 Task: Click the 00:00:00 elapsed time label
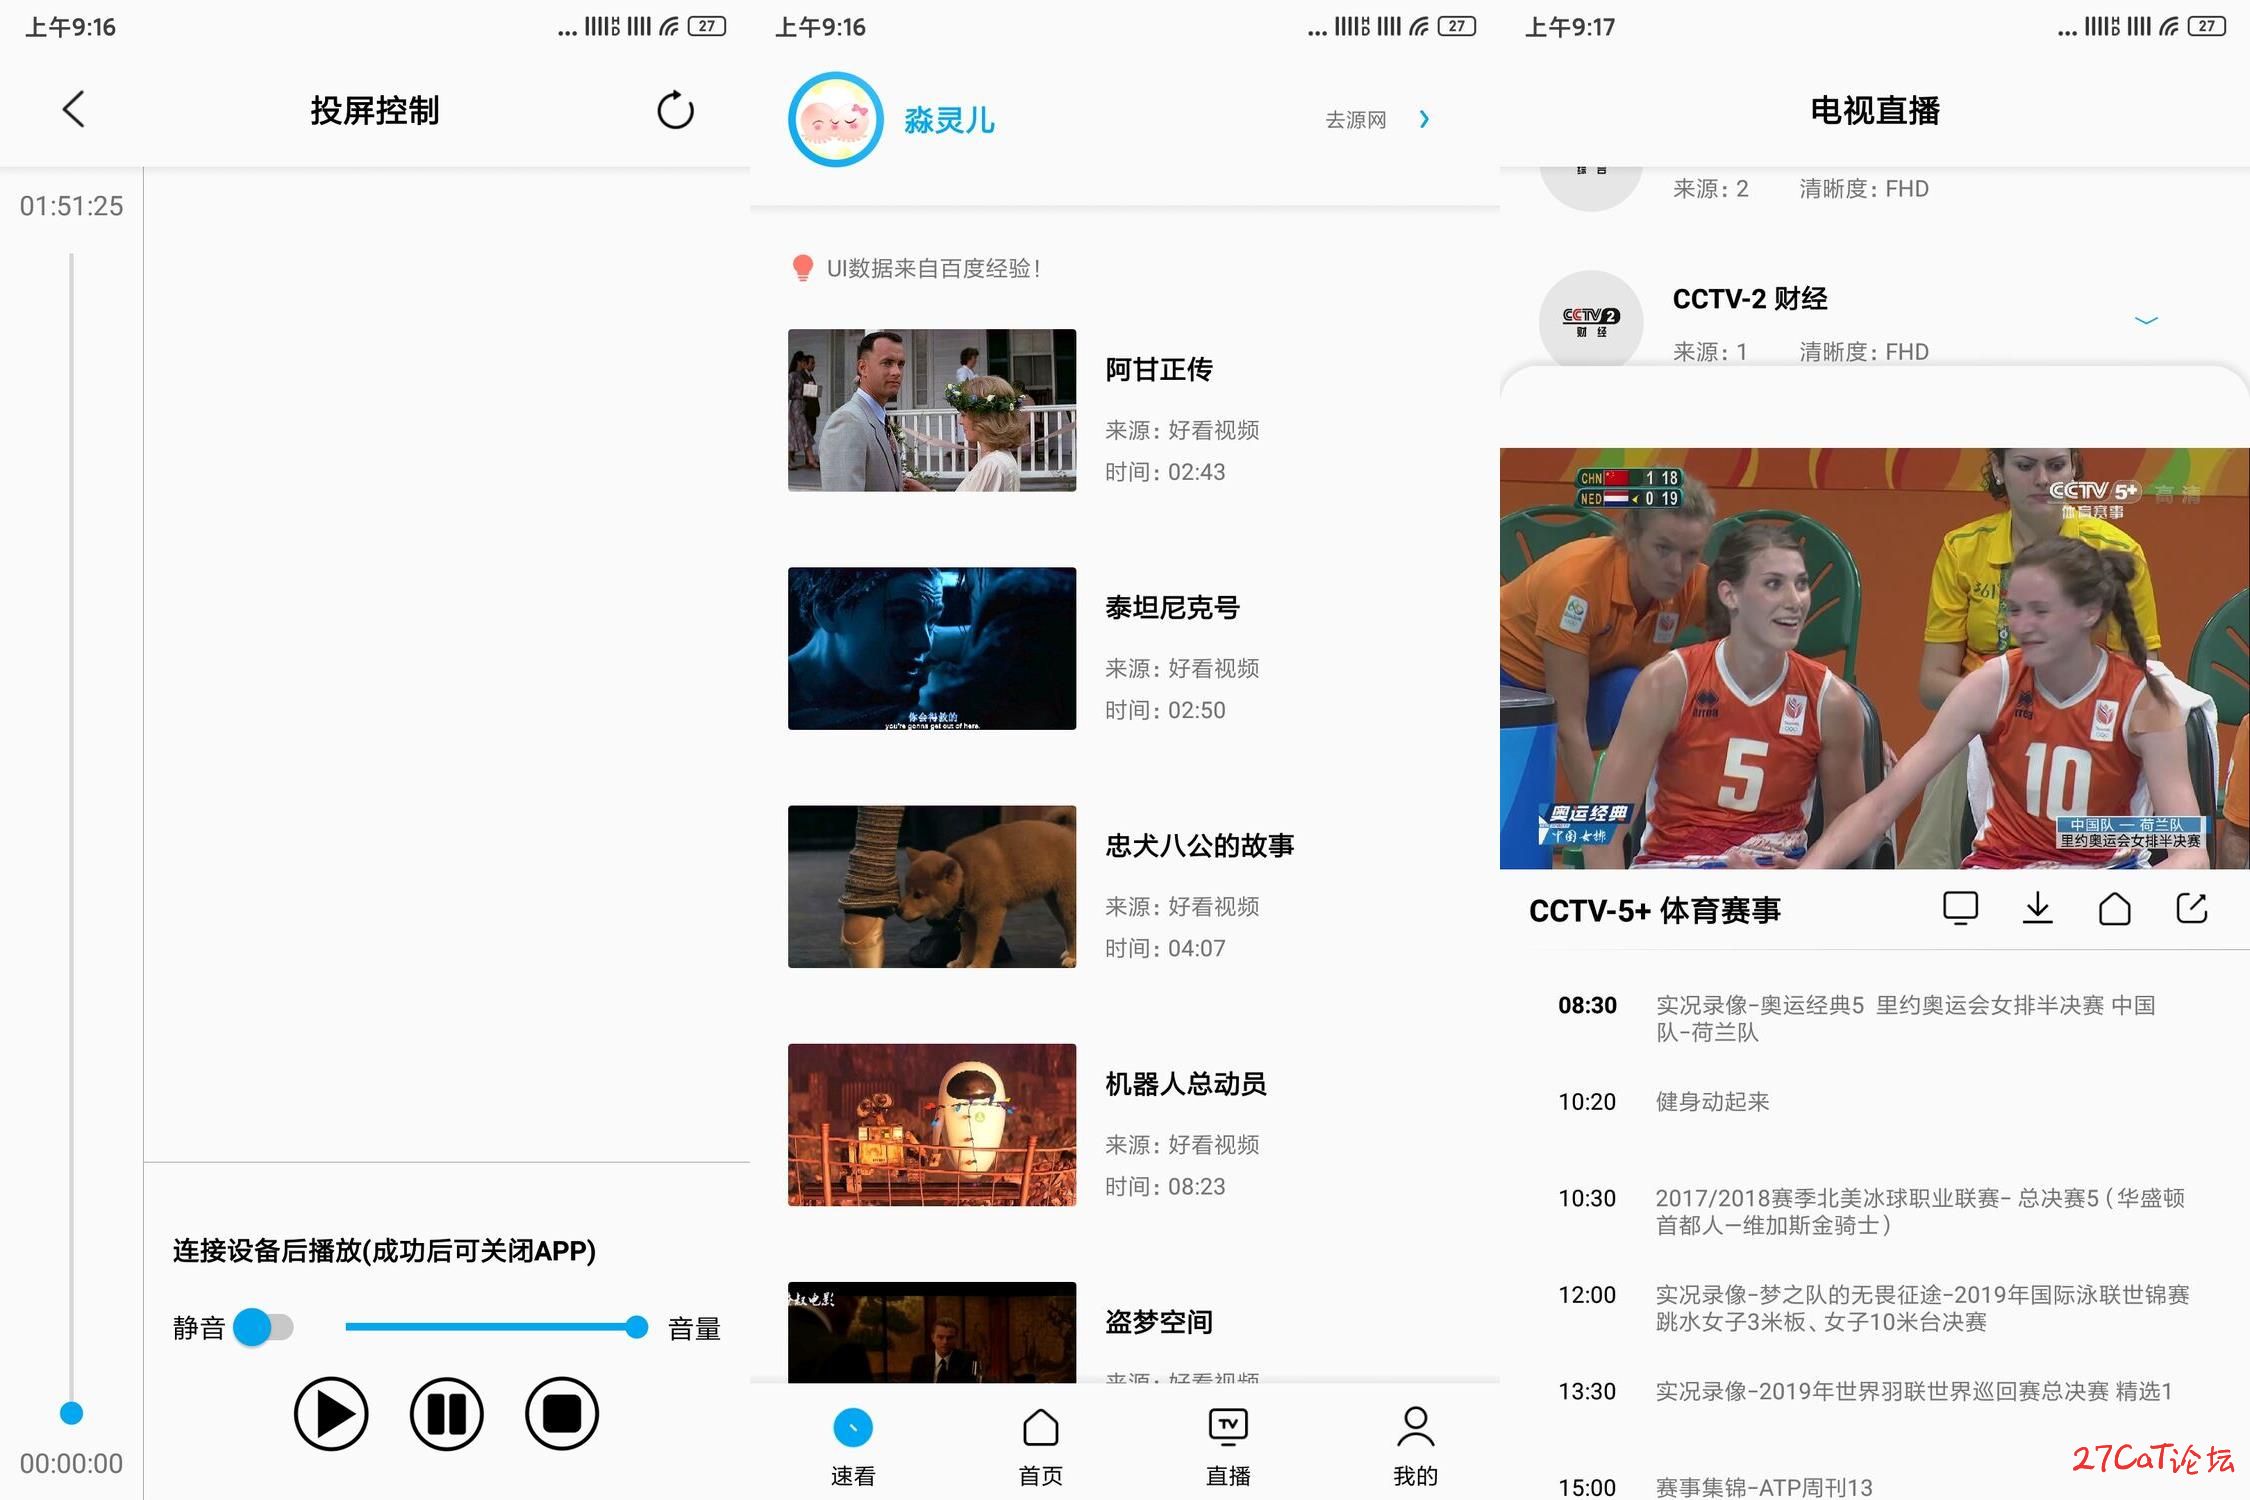(x=71, y=1464)
